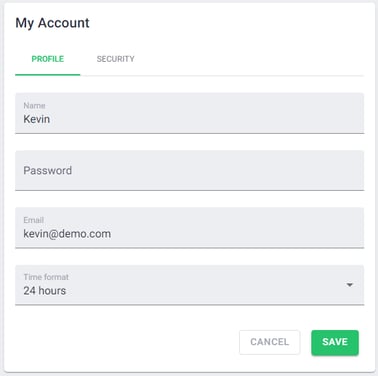Click the green underline beneath Profile tab
The width and height of the screenshot is (378, 376).
click(48, 75)
